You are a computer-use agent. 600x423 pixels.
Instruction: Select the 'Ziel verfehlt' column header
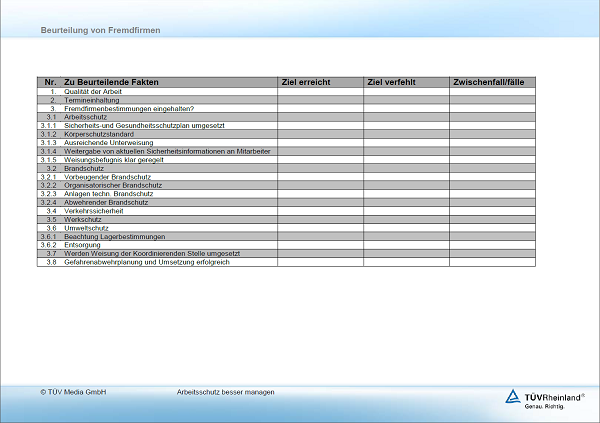coord(392,82)
